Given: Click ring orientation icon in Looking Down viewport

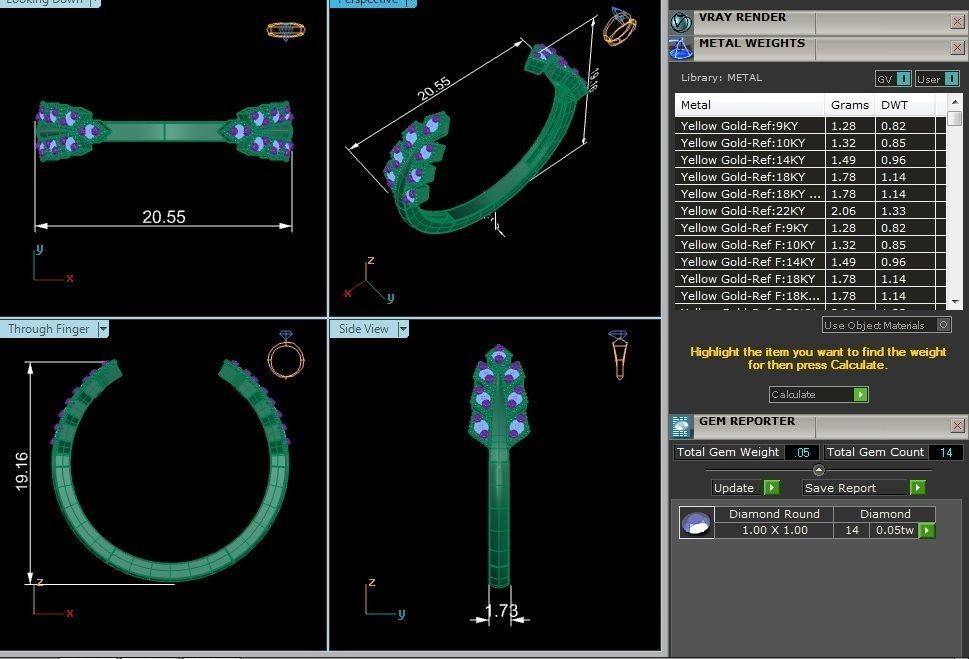Looking at the screenshot, I should (285, 30).
